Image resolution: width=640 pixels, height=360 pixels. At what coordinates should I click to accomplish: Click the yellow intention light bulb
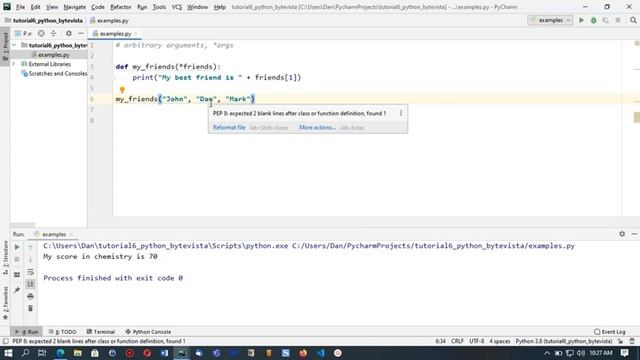[x=122, y=90]
